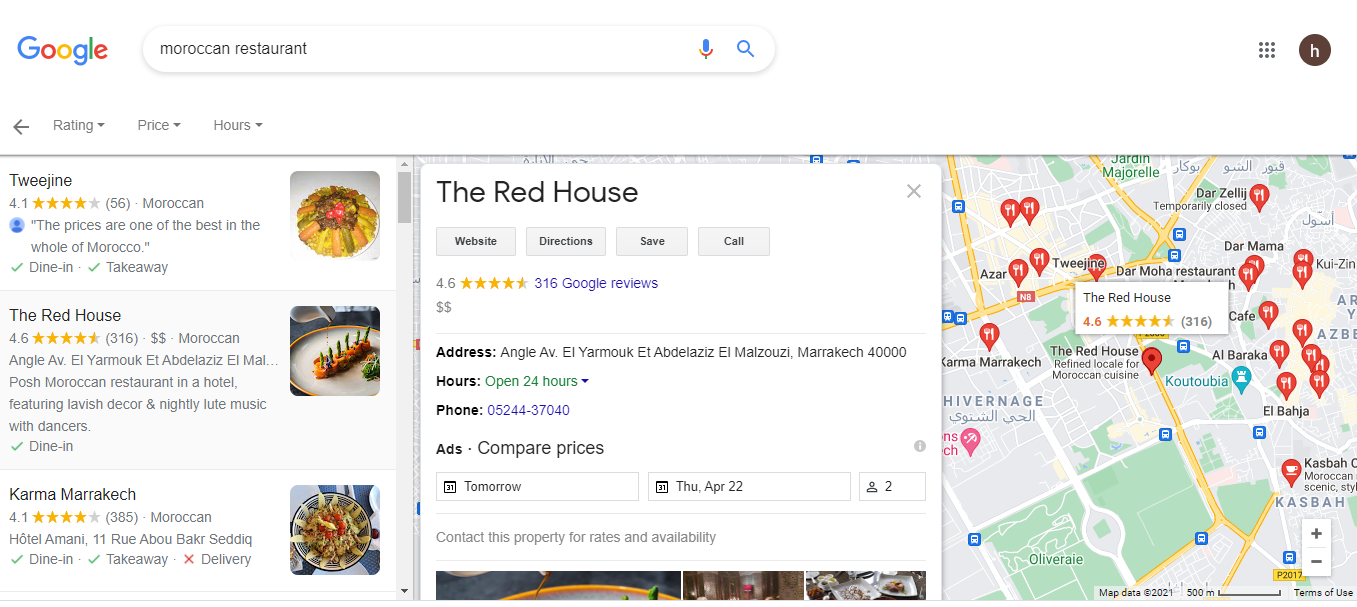The height and width of the screenshot is (607, 1357).
Task: Click the Directions button
Action: coord(566,241)
